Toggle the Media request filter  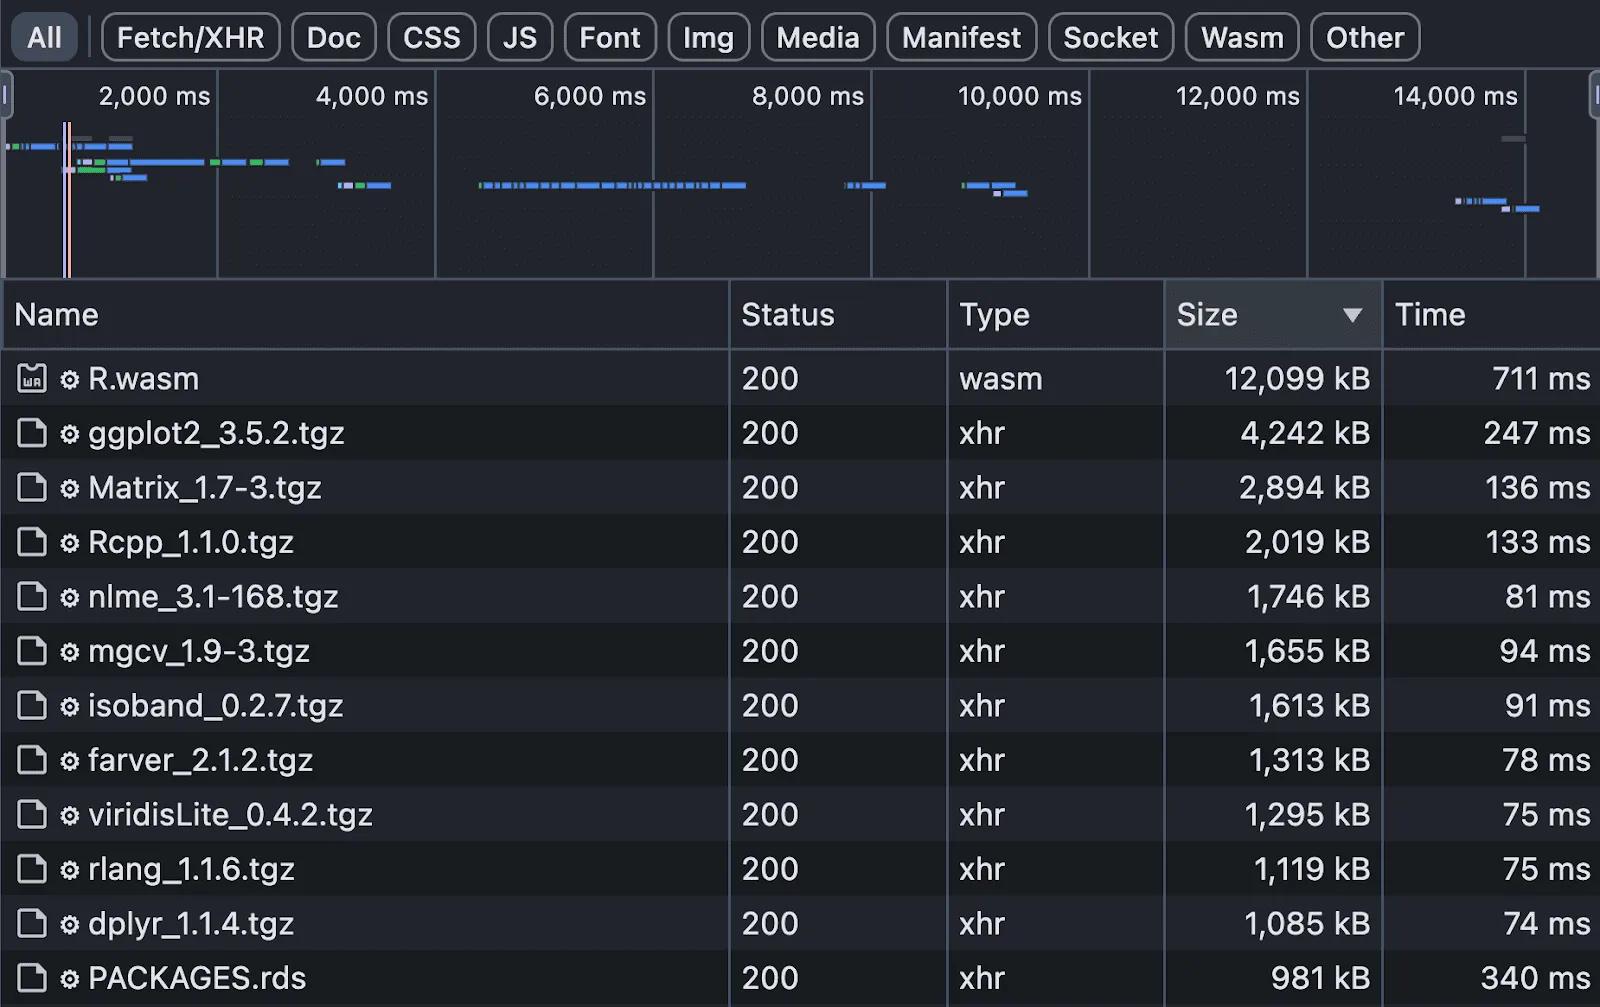pos(817,37)
